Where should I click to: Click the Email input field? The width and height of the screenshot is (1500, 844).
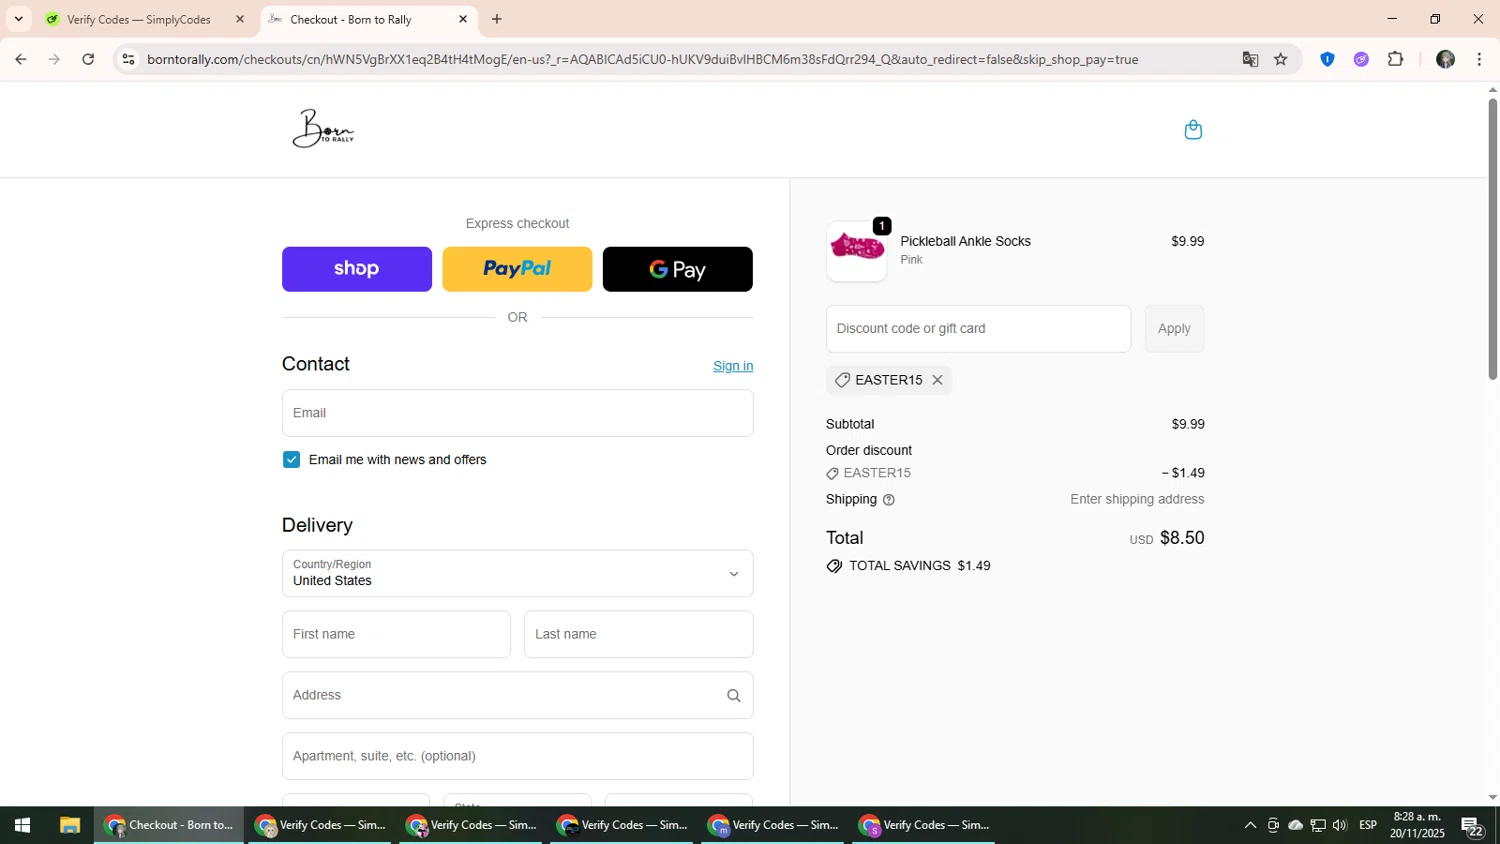(517, 413)
